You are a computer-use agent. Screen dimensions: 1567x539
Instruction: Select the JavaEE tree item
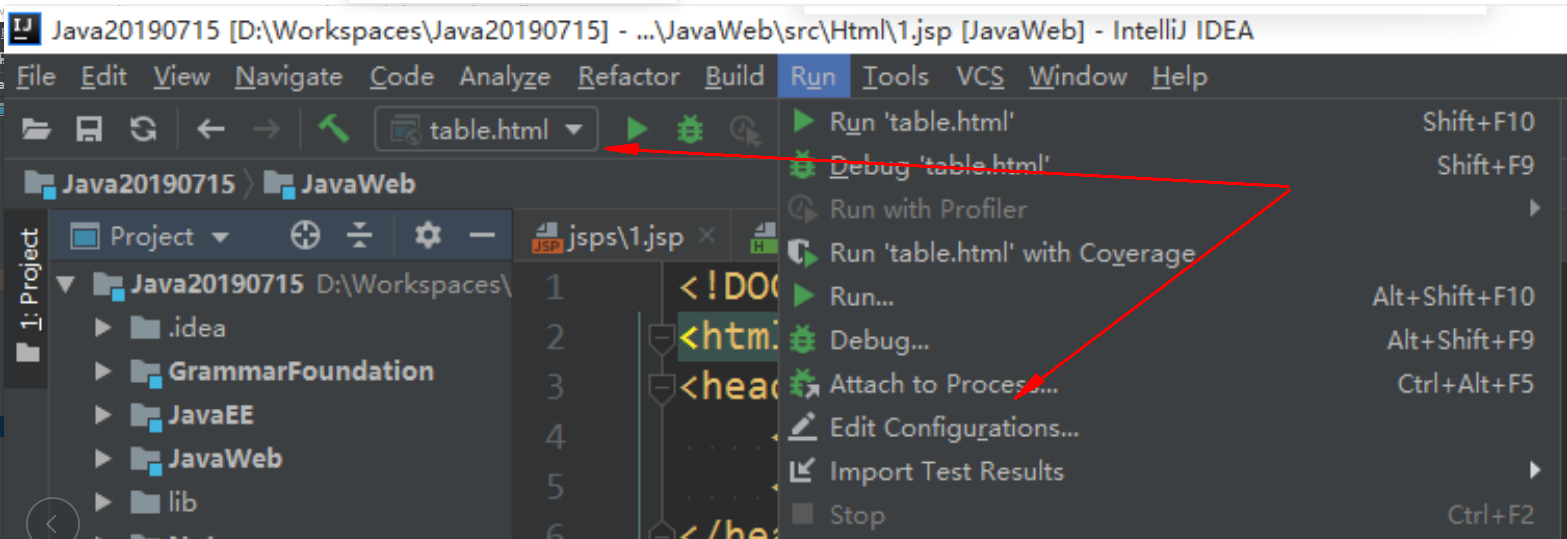pyautogui.click(x=193, y=415)
